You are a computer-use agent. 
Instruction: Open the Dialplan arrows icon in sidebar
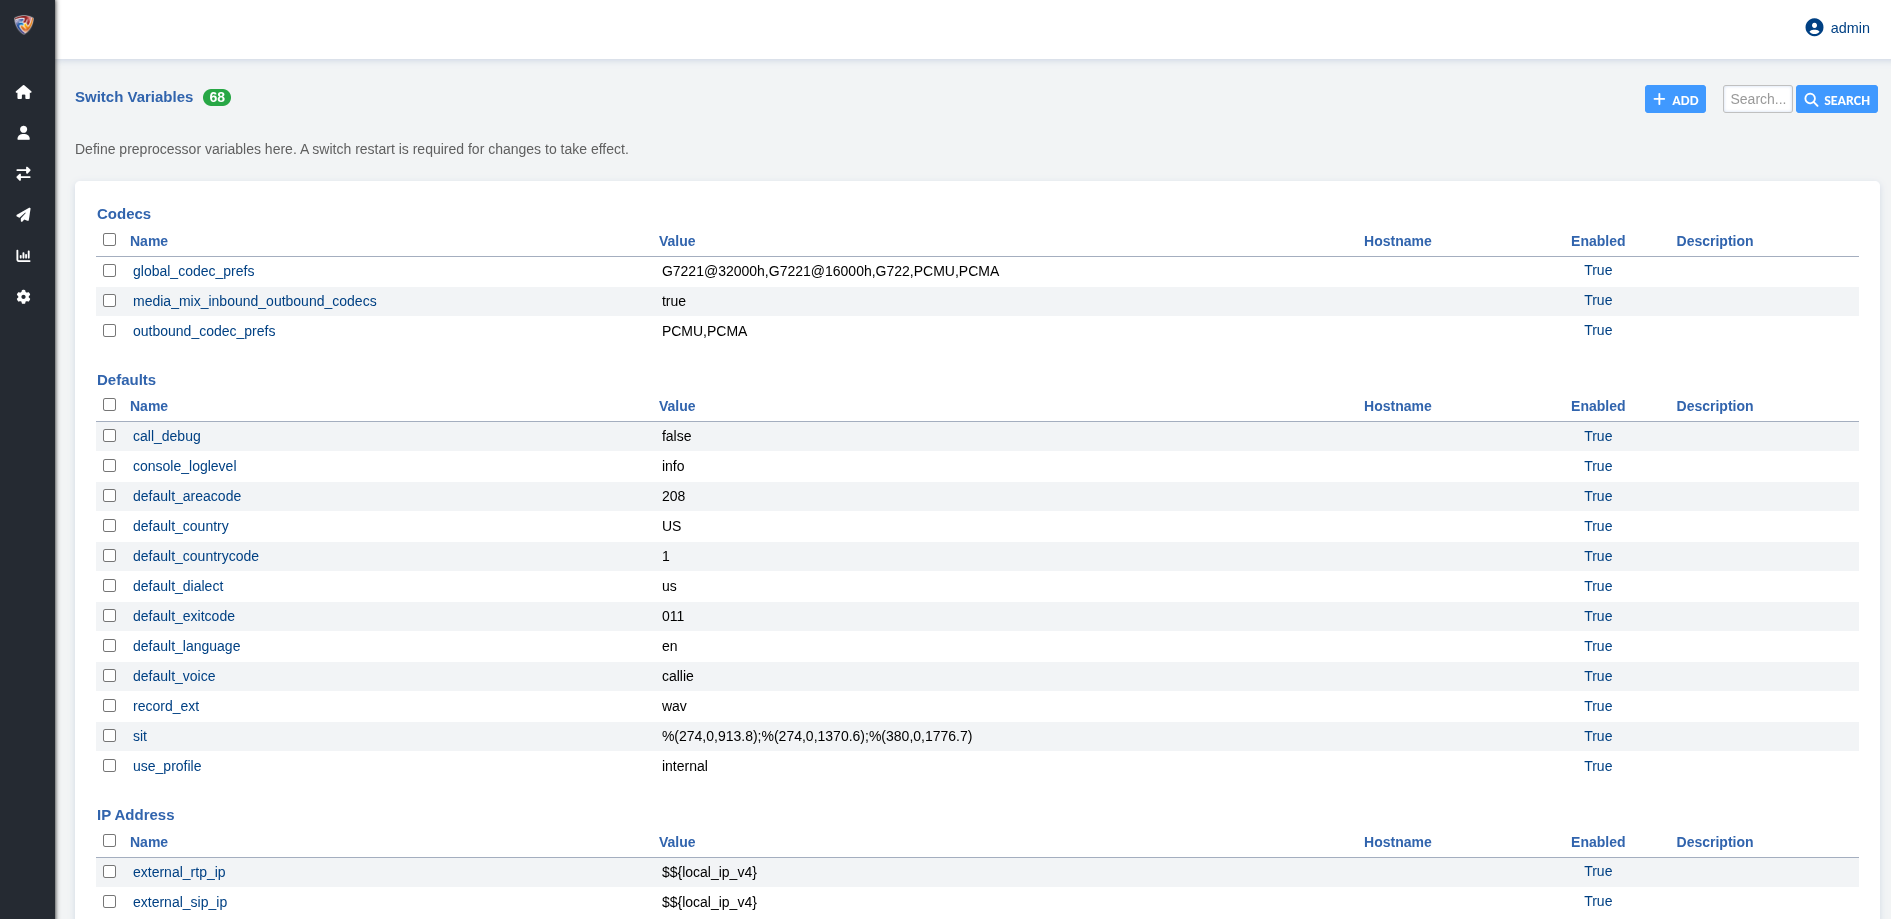24,174
